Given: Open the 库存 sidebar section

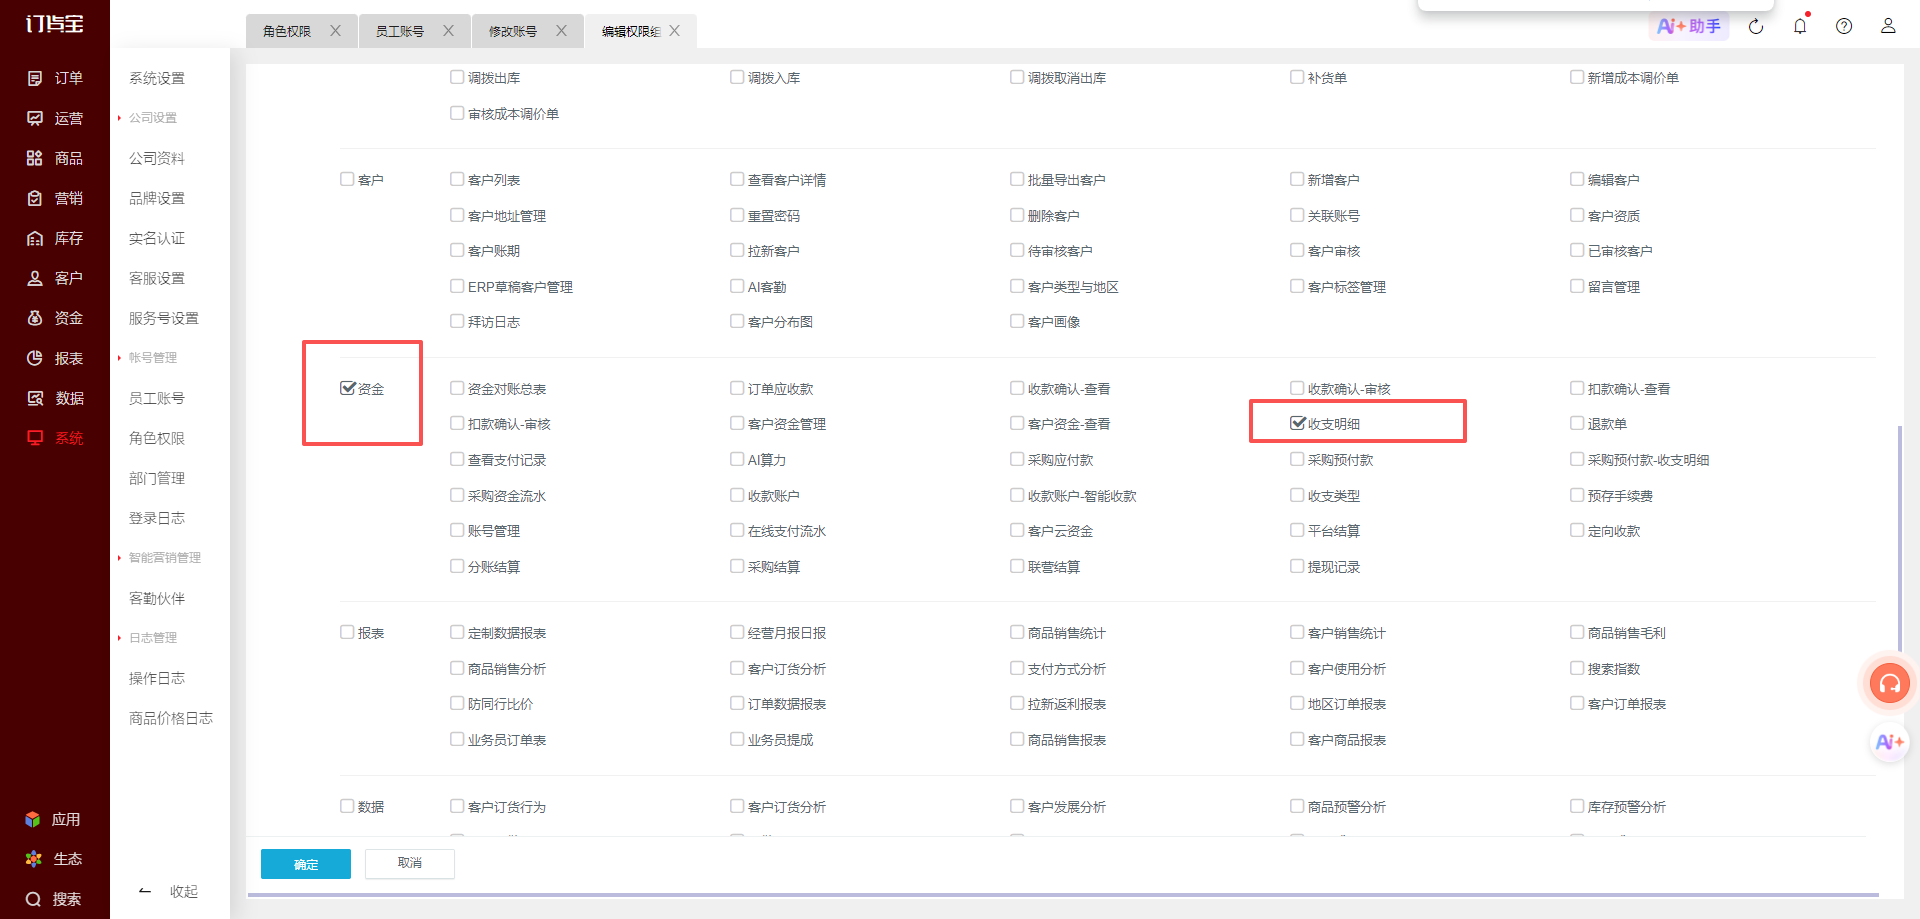Looking at the screenshot, I should click(55, 238).
